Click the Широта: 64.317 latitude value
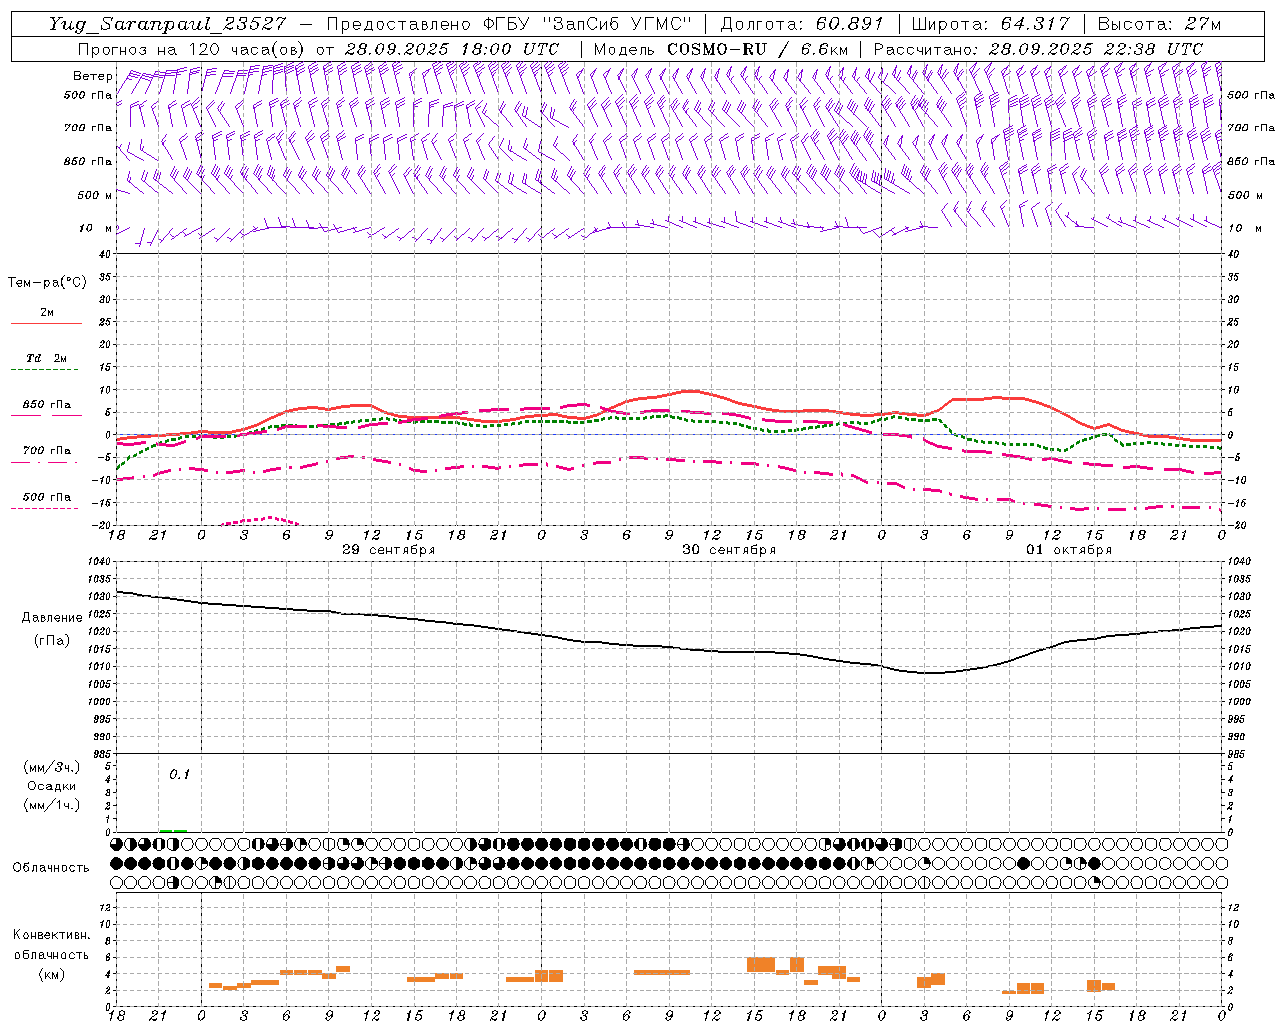Screen dimensions: 1280x1024 990,24
